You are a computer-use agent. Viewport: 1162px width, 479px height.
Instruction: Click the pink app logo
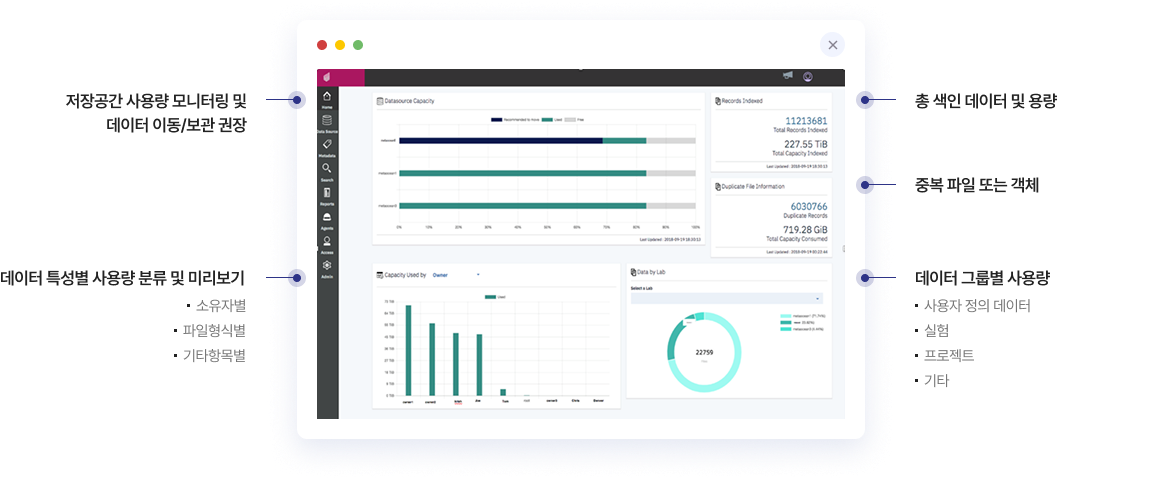(327, 77)
